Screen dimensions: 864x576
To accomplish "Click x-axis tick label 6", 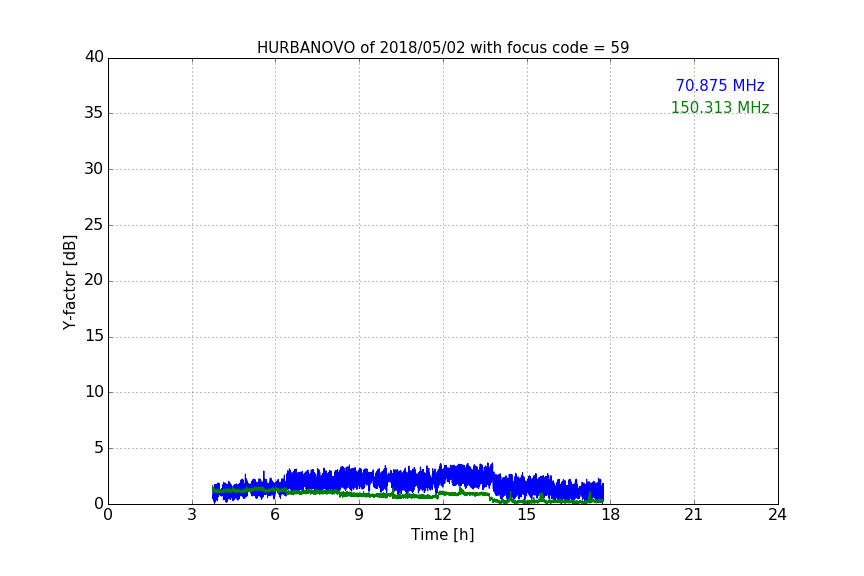I will point(276,515).
